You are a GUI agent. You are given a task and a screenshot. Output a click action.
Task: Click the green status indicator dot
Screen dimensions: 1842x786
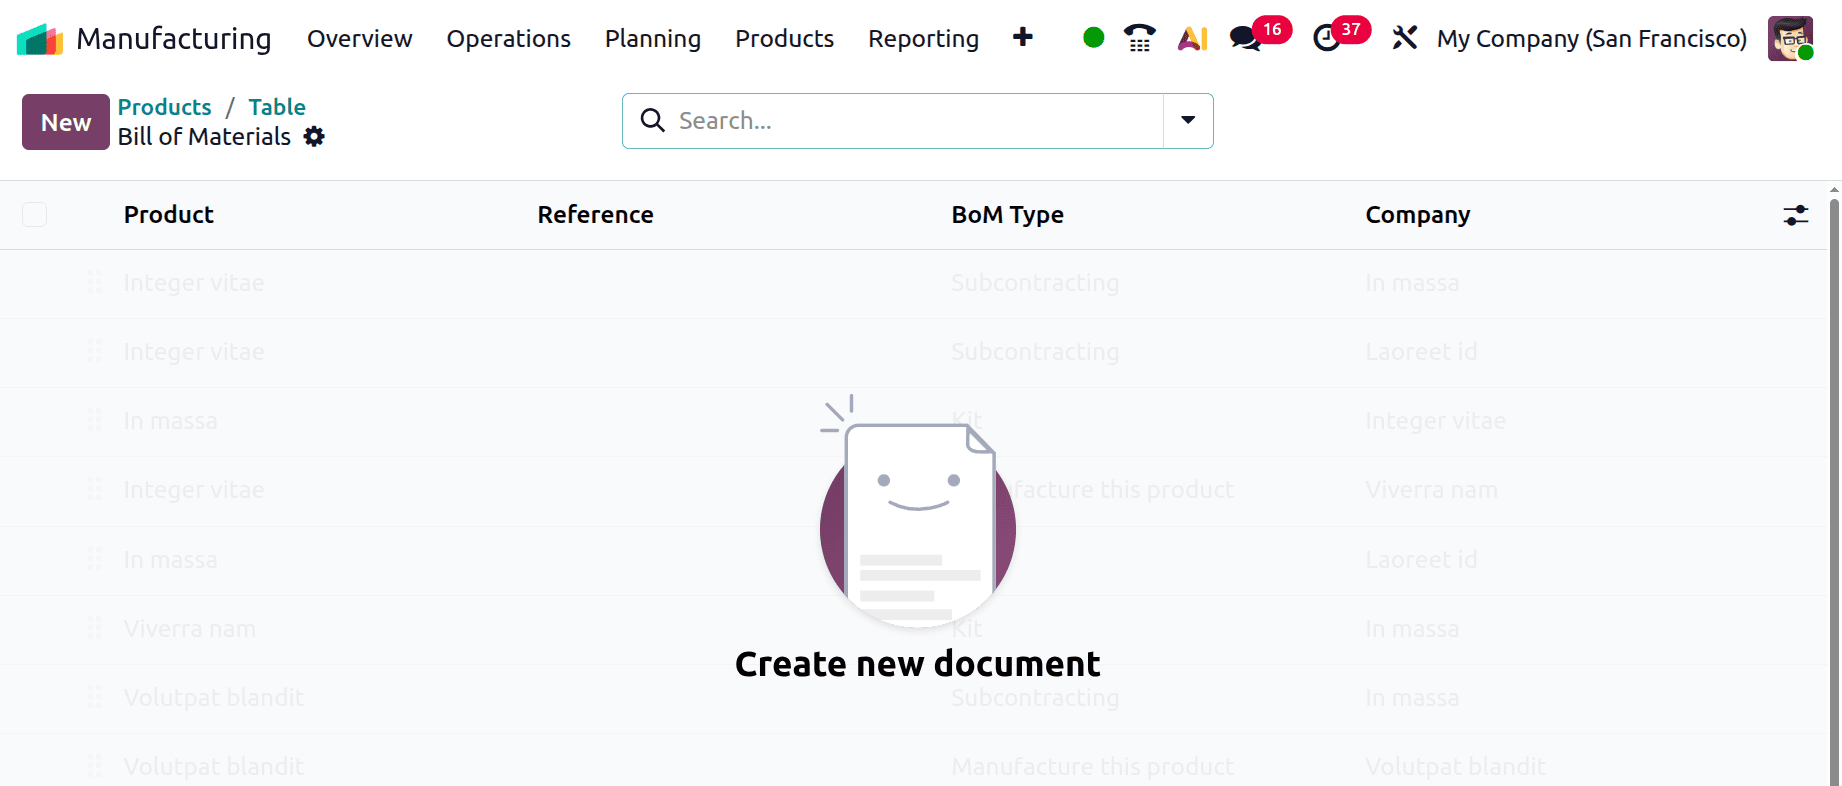tap(1094, 38)
